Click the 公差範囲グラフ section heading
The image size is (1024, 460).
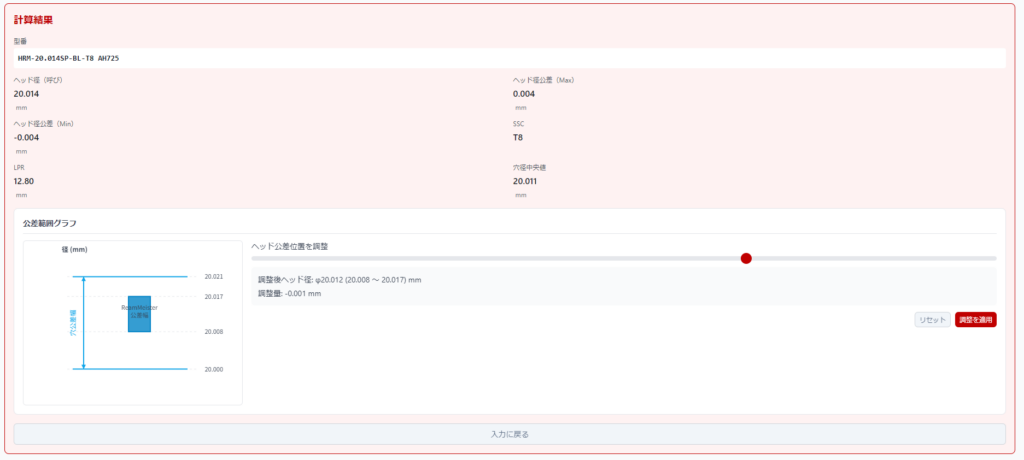49,223
